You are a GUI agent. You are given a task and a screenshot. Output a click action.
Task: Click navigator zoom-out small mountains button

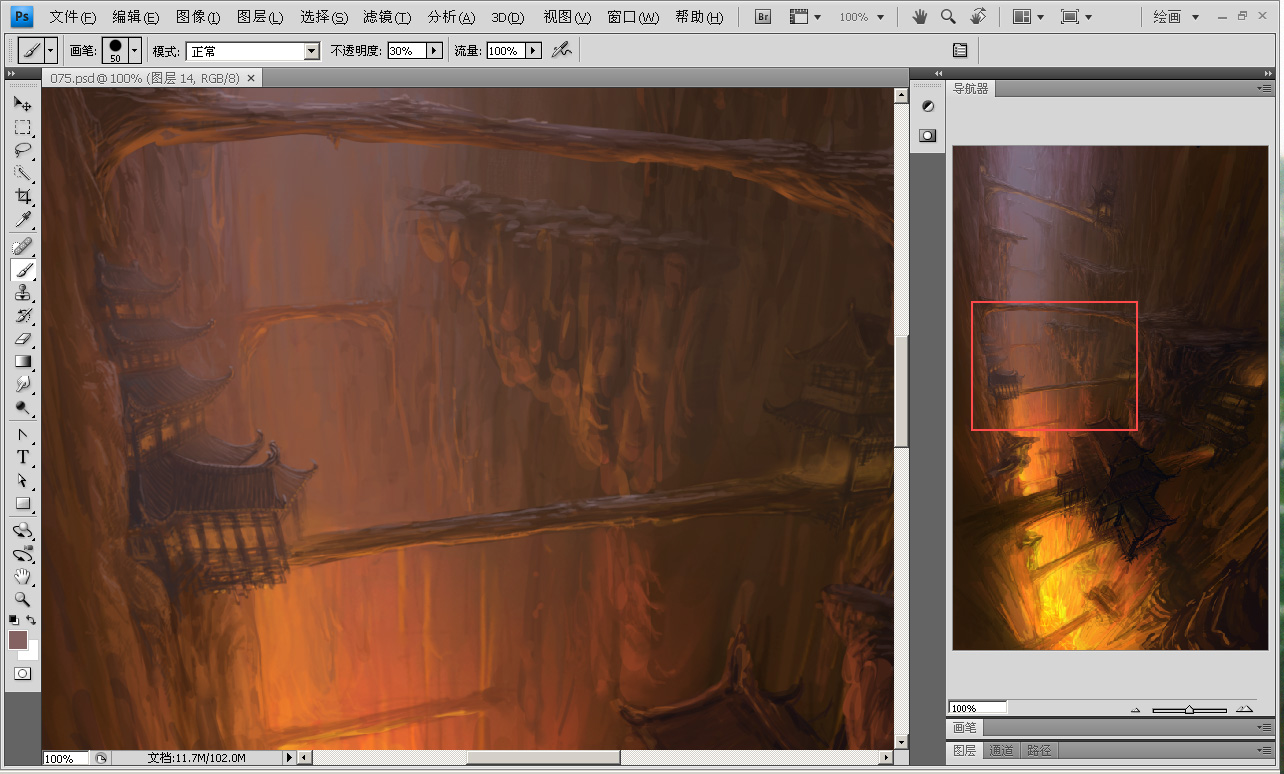point(1135,709)
